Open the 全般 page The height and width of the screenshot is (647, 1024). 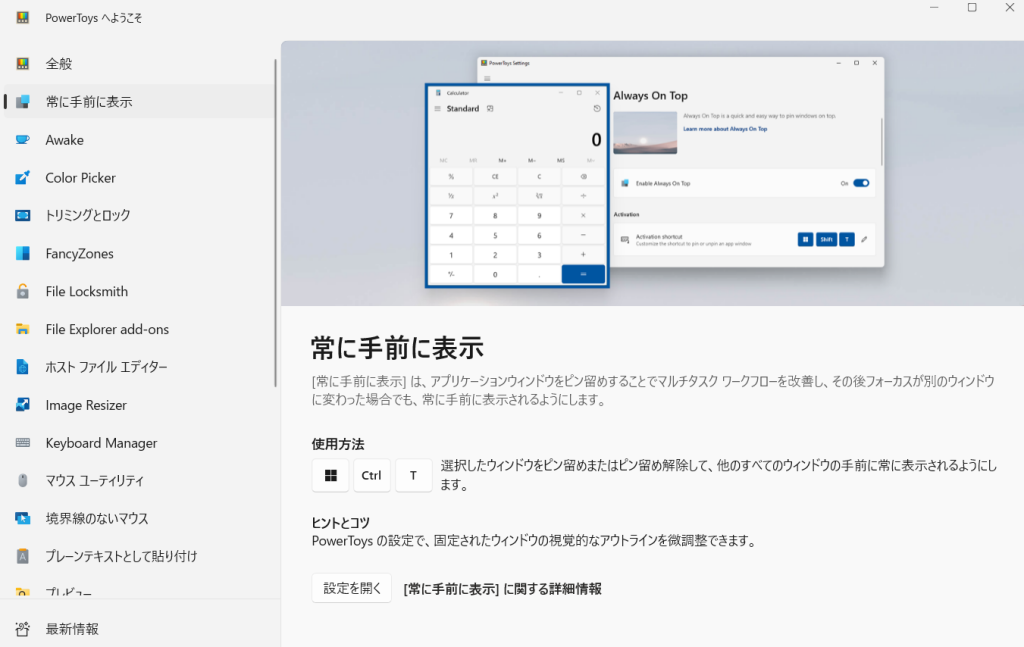(139, 63)
